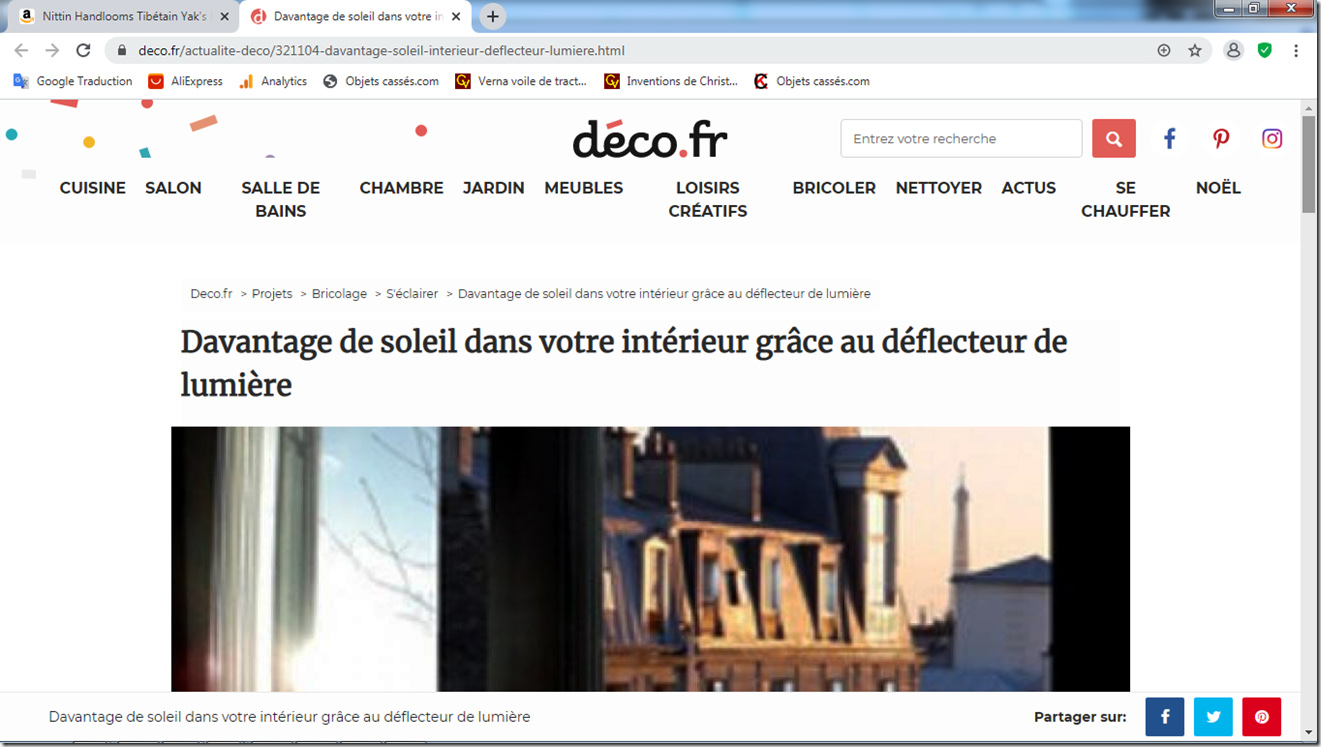Open first Objets cassés.com bookmark with globe icon
Viewport: 1321px width, 747px height.
(381, 81)
